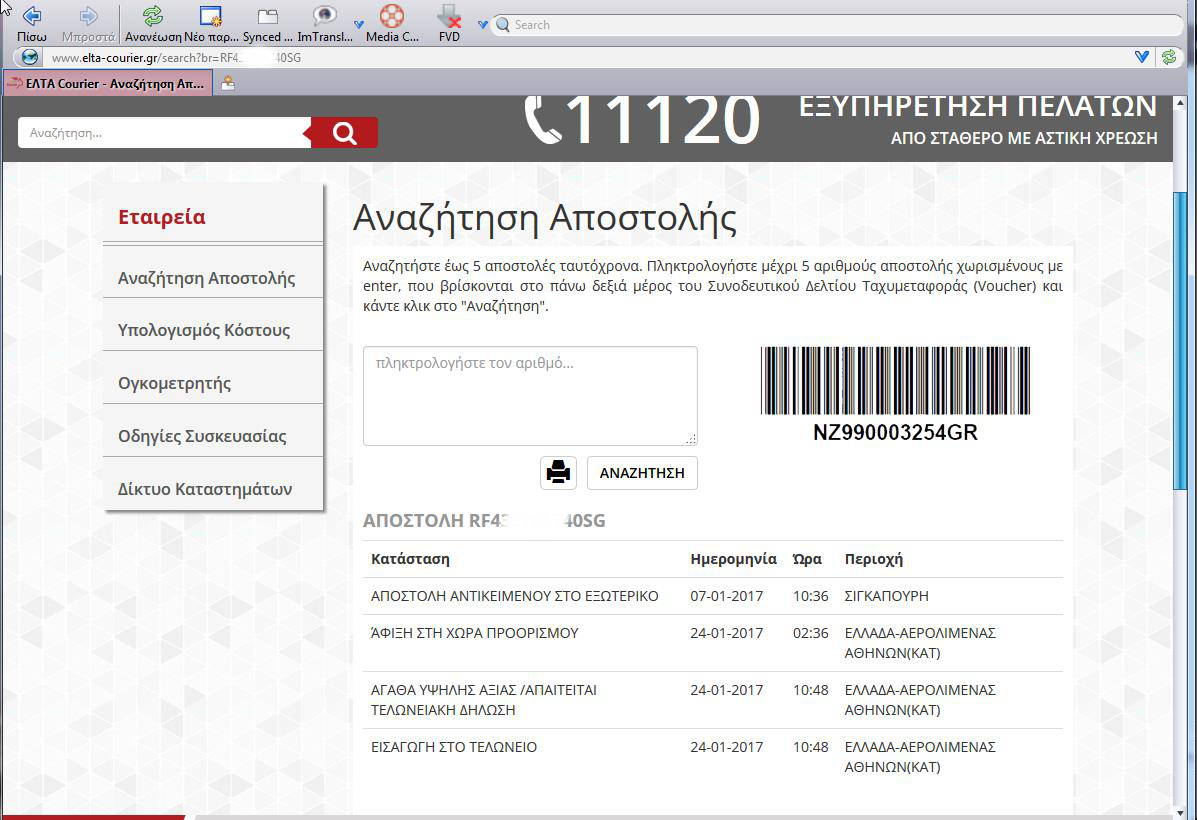
Task: Open the dropdown arrow right of FVD
Action: point(482,24)
